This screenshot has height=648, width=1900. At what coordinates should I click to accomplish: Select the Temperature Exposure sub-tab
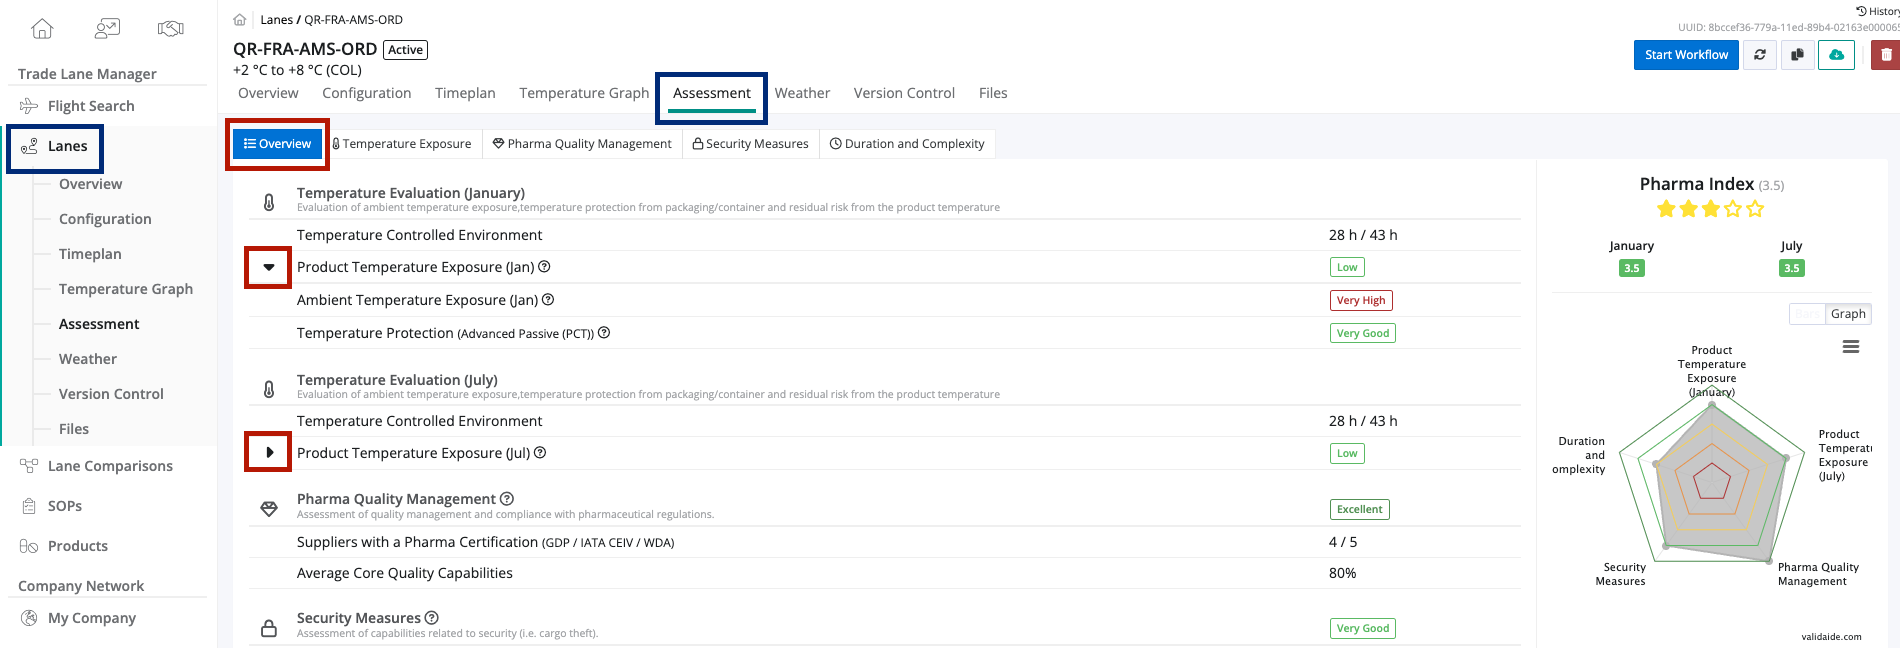click(402, 144)
